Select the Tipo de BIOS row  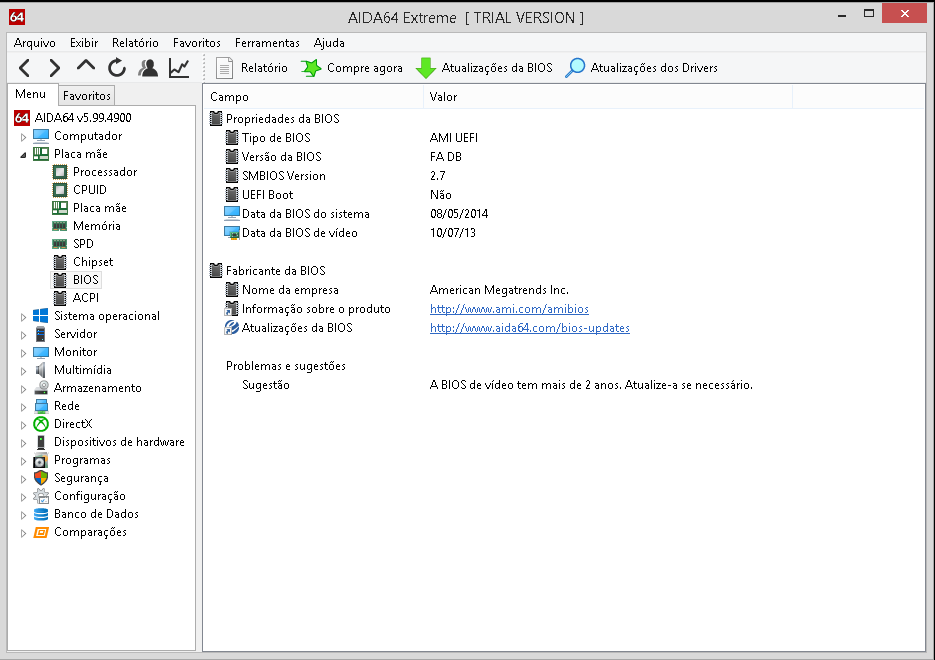564,138
